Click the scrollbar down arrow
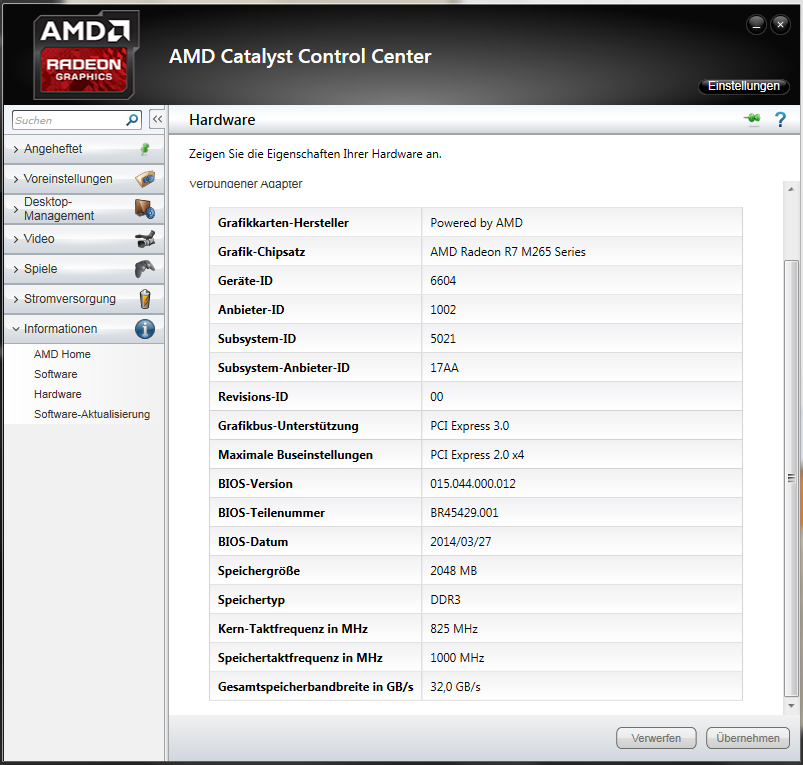The image size is (803, 765). point(791,706)
